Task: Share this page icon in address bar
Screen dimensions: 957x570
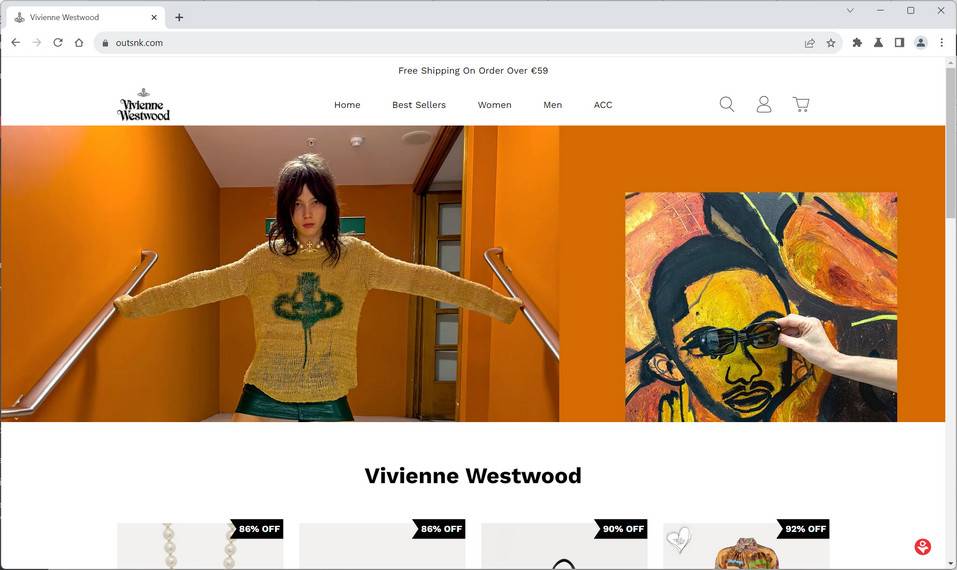Action: (810, 43)
